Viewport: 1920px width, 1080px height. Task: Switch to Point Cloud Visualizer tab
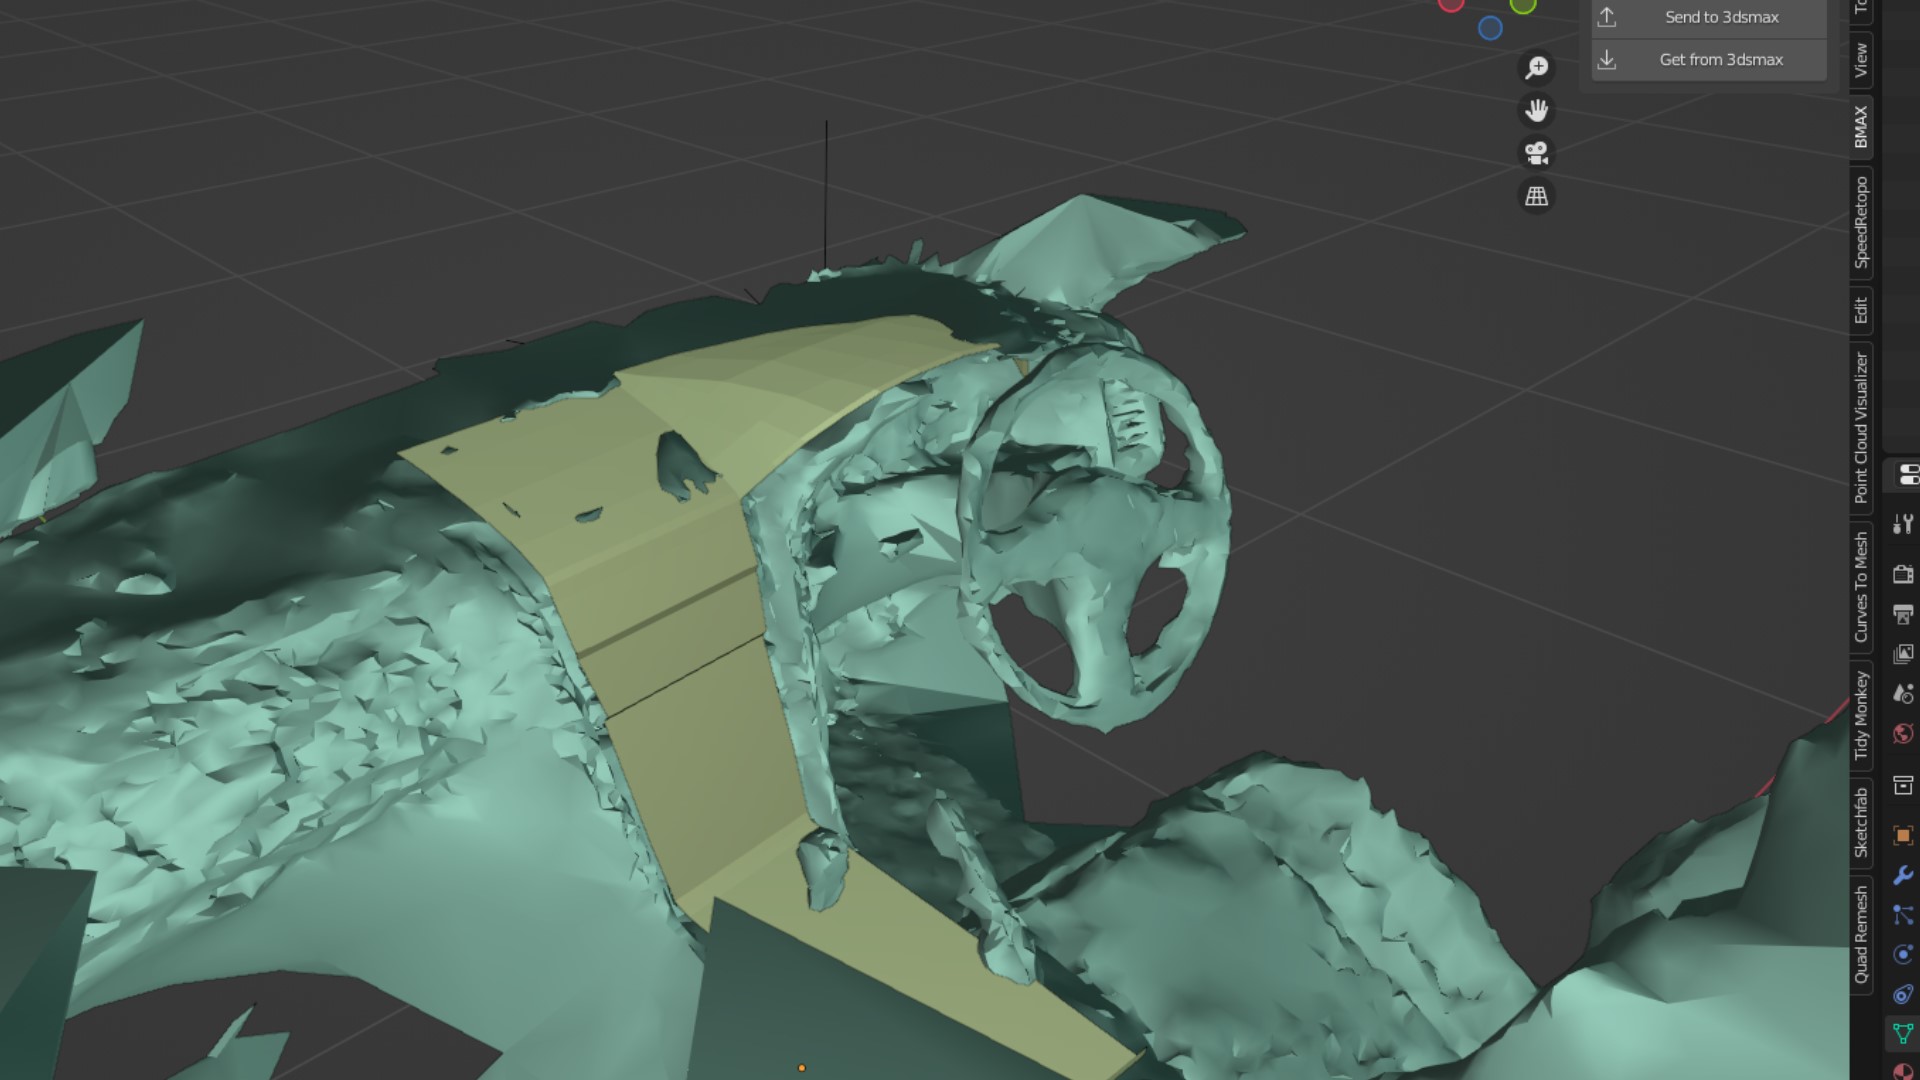[1860, 428]
